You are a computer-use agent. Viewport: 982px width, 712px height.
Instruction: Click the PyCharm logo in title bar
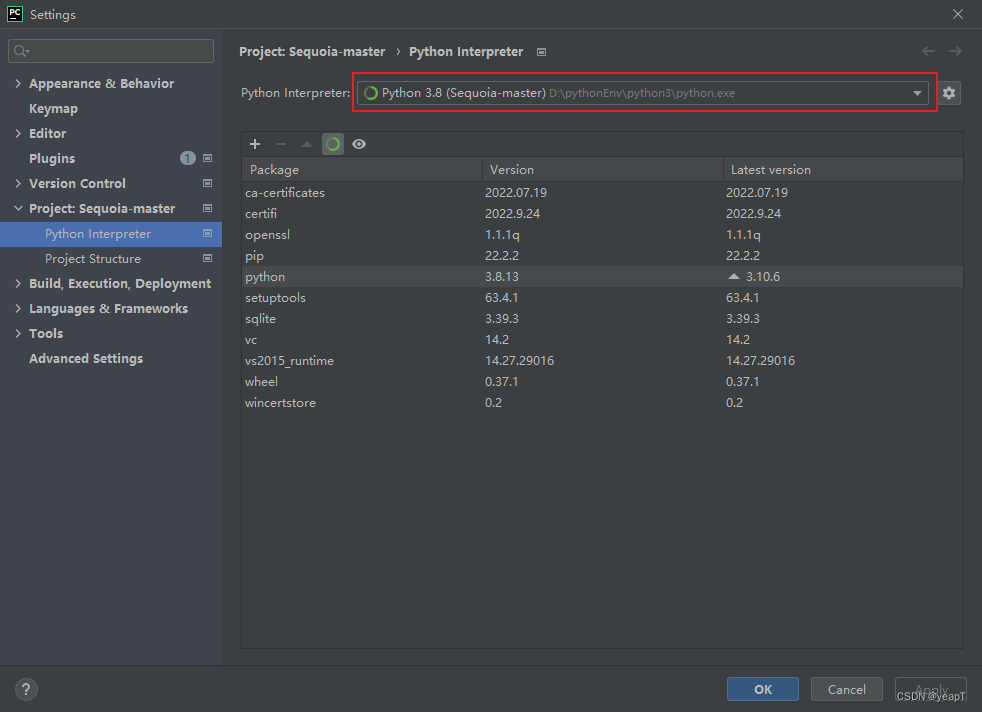pyautogui.click(x=14, y=14)
